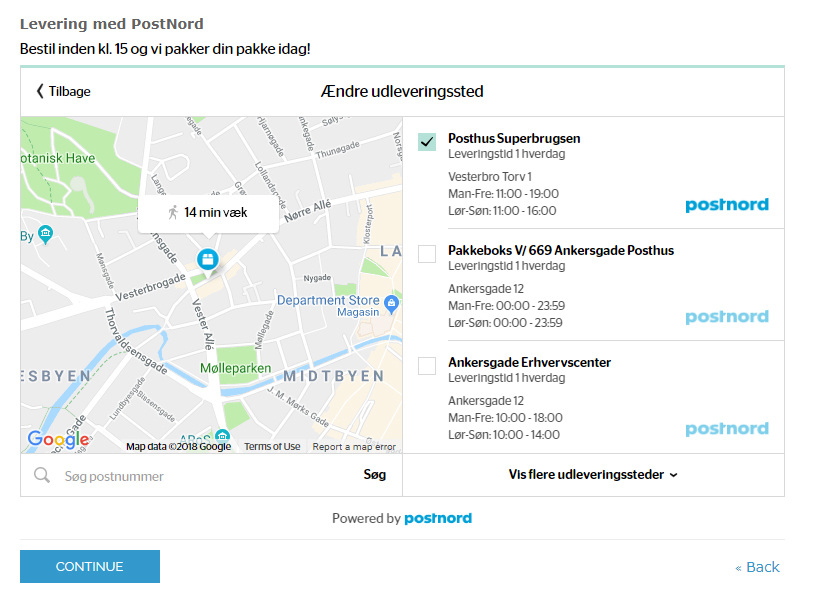This screenshot has height=593, width=816.
Task: Click the CONTINUE button
Action: (90, 566)
